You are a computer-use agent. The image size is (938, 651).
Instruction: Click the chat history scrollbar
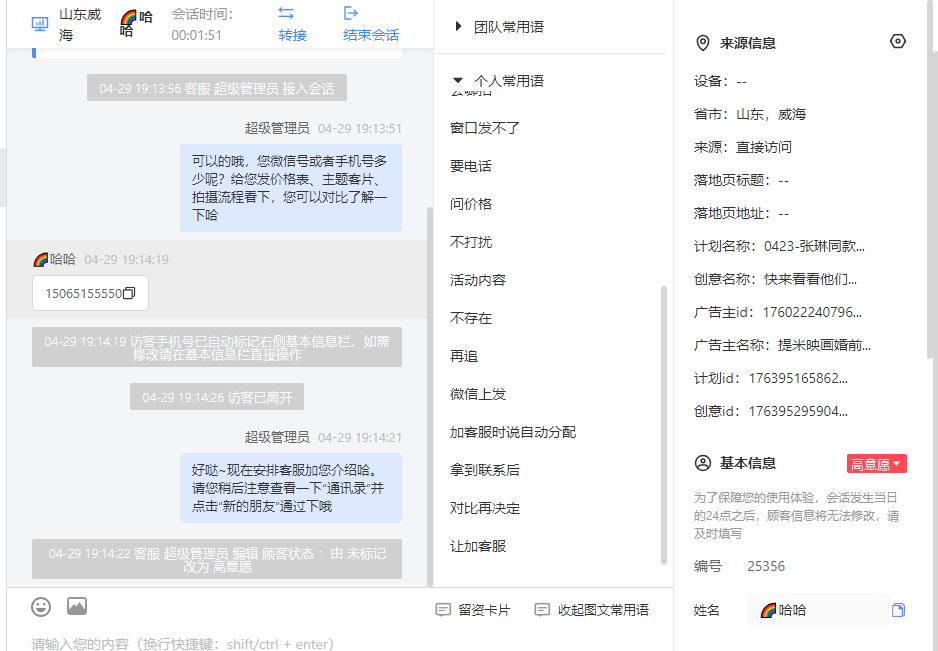pos(430,397)
